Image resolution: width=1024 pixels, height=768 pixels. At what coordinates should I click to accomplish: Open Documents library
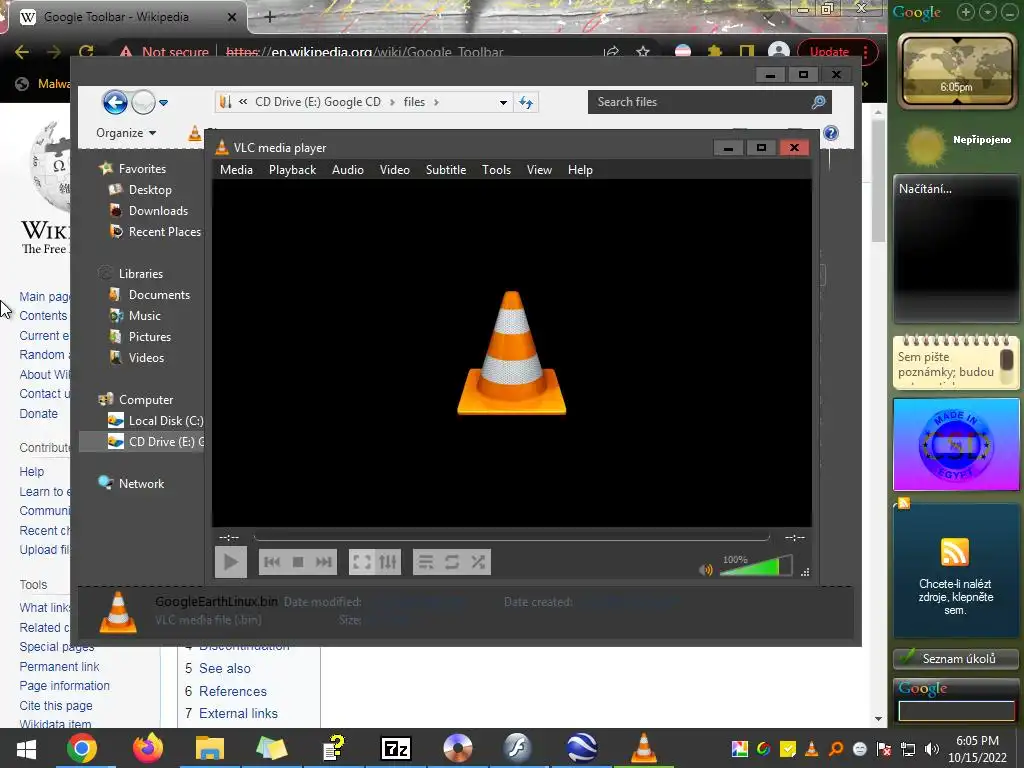159,295
